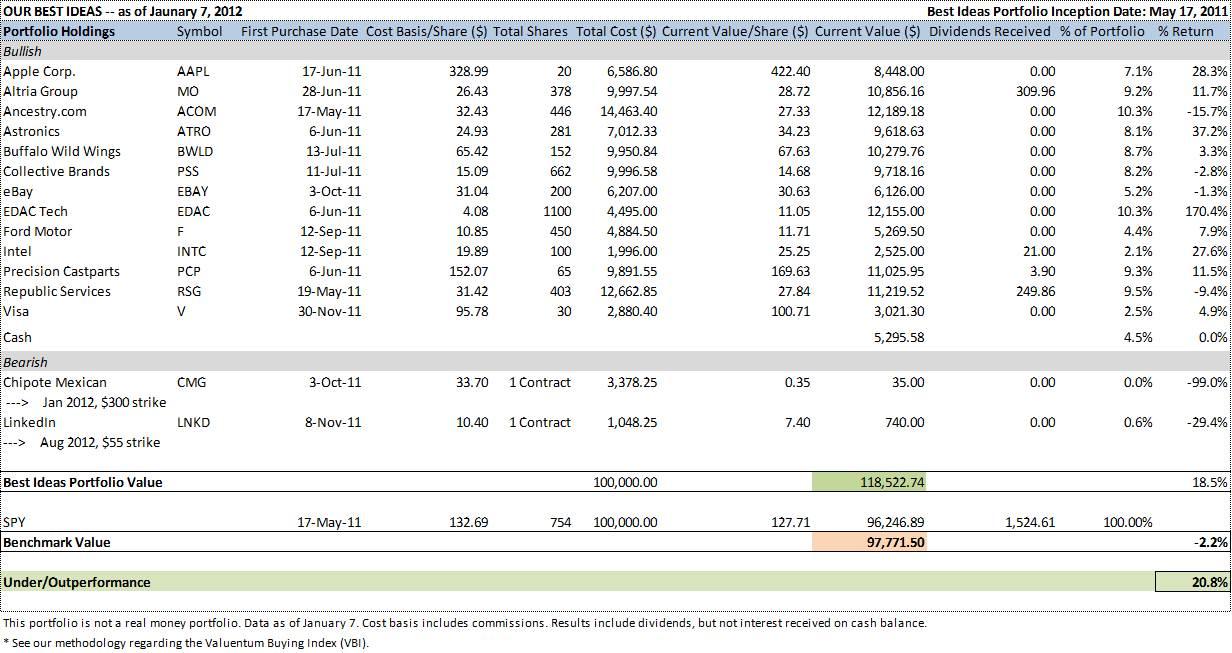Viewport: 1232px width, 653px height.
Task: Click the 'BWLD' symbol cell
Action: pyautogui.click(x=194, y=151)
